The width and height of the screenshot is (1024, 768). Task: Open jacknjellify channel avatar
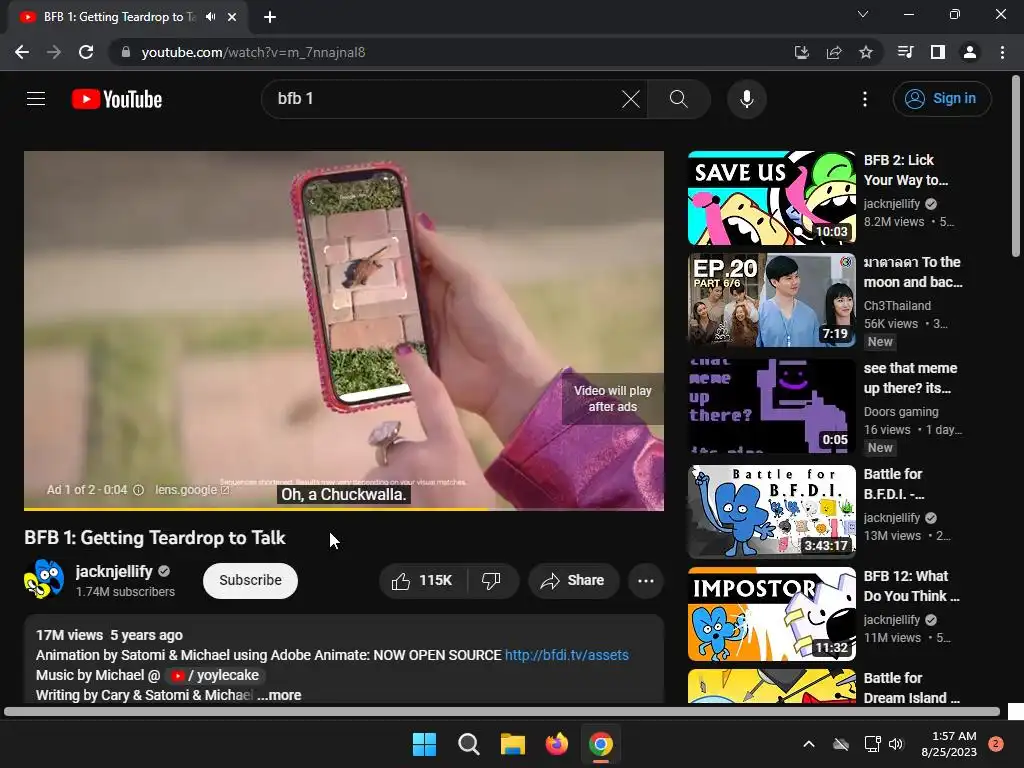click(x=44, y=579)
